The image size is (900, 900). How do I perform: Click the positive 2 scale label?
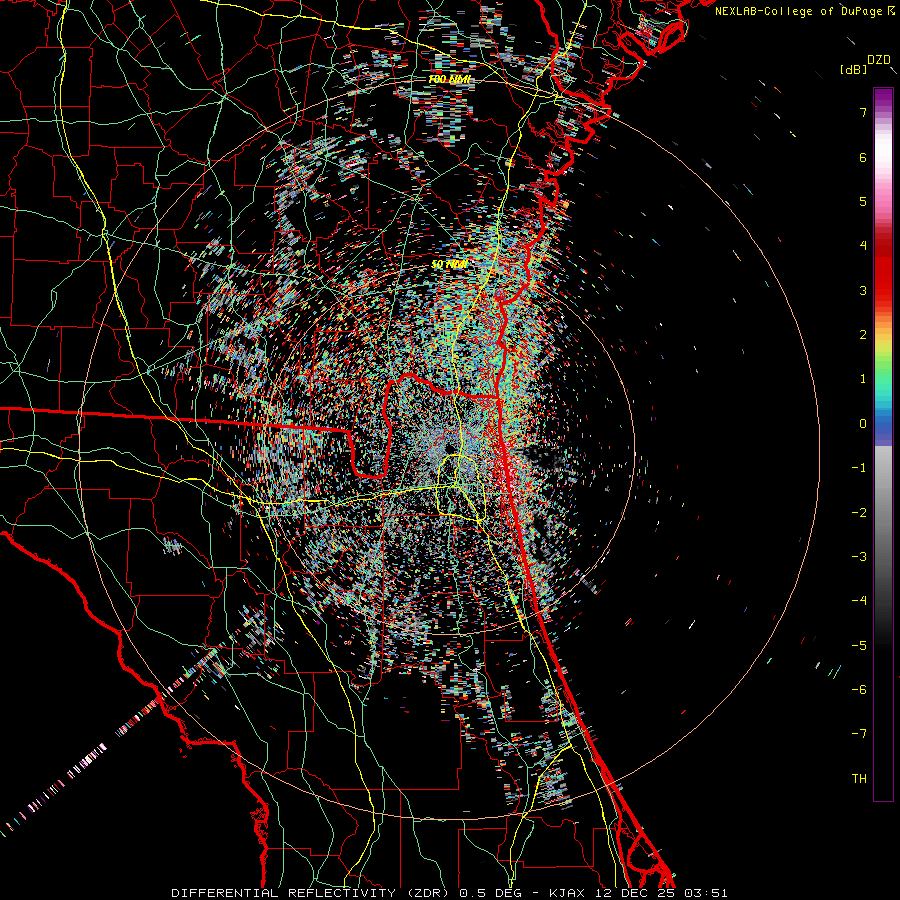[x=863, y=335]
